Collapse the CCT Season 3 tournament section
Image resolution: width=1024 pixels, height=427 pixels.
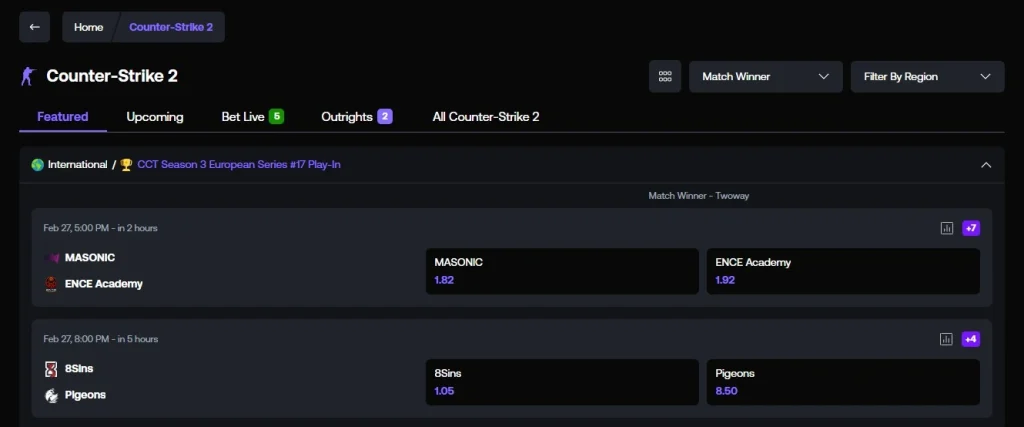986,165
